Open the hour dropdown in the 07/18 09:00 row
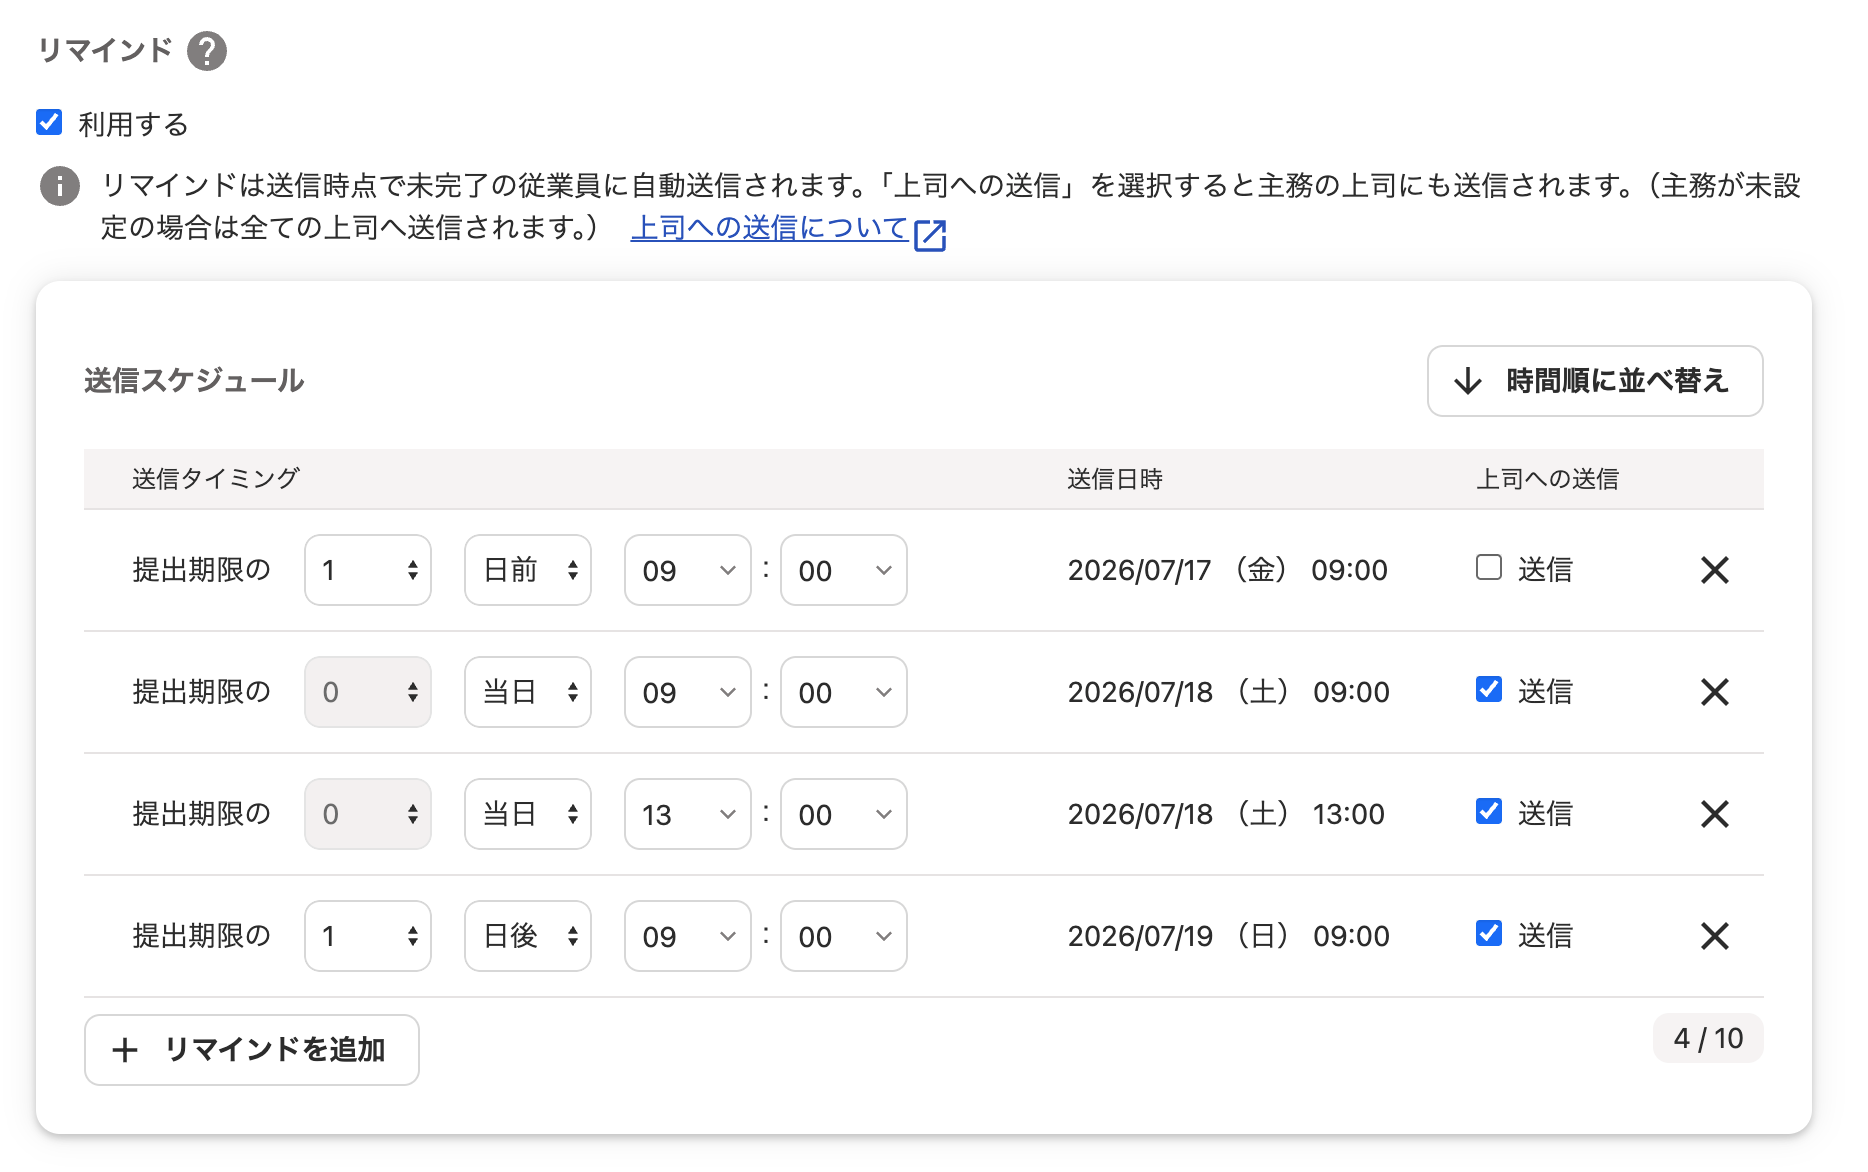The width and height of the screenshot is (1868, 1172). [x=688, y=692]
